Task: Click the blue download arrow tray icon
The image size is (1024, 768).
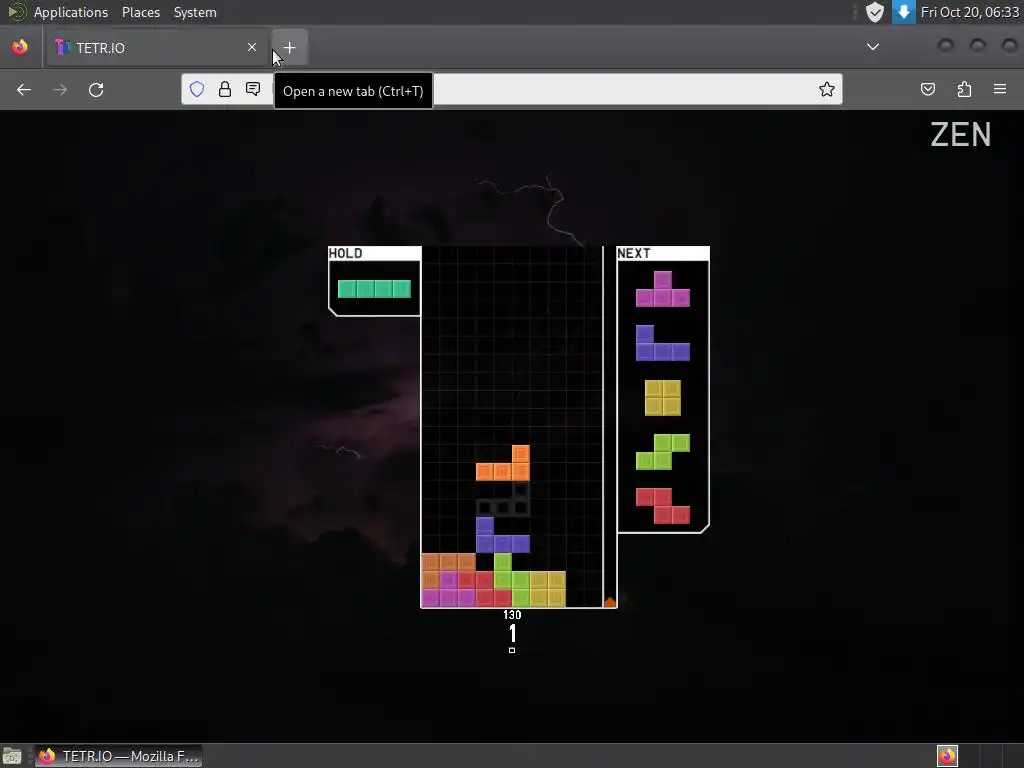Action: pos(904,12)
